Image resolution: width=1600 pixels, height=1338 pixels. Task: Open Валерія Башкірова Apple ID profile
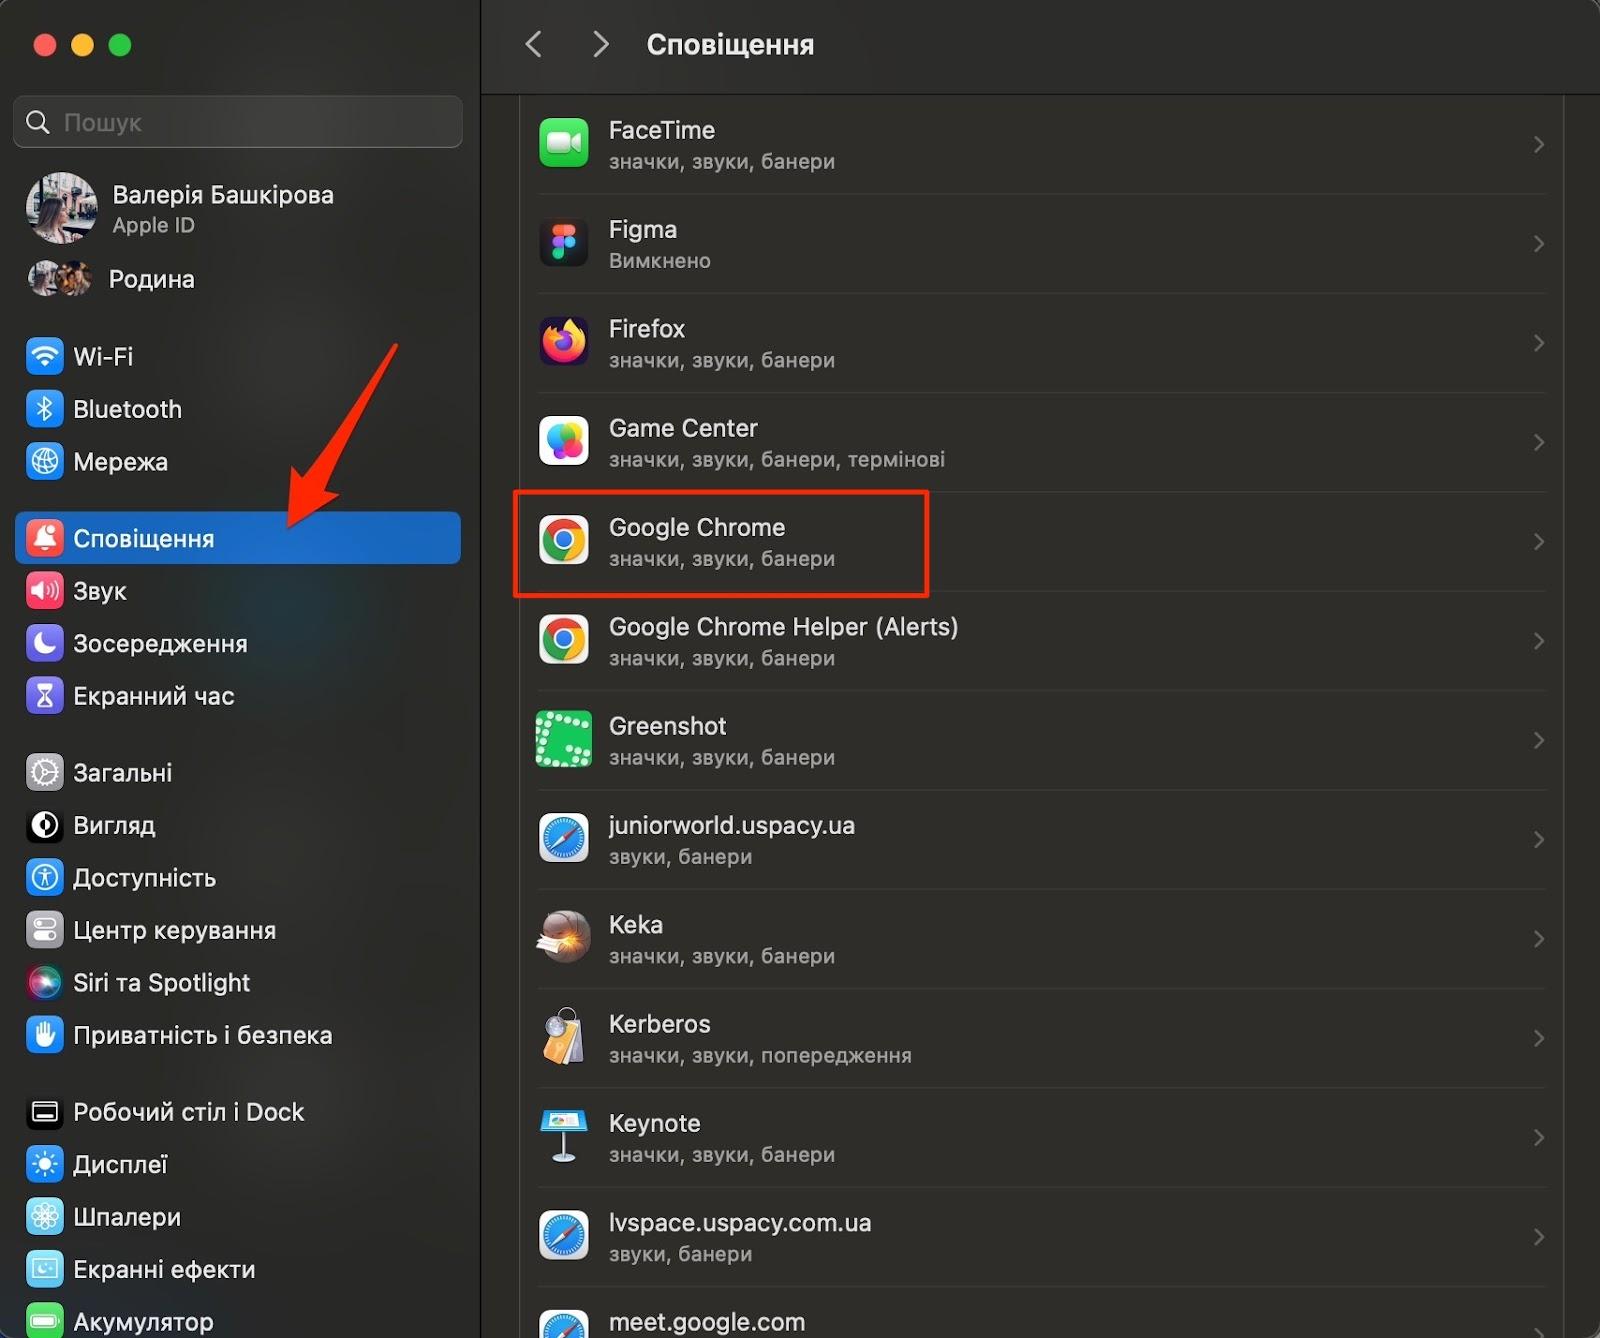click(222, 208)
